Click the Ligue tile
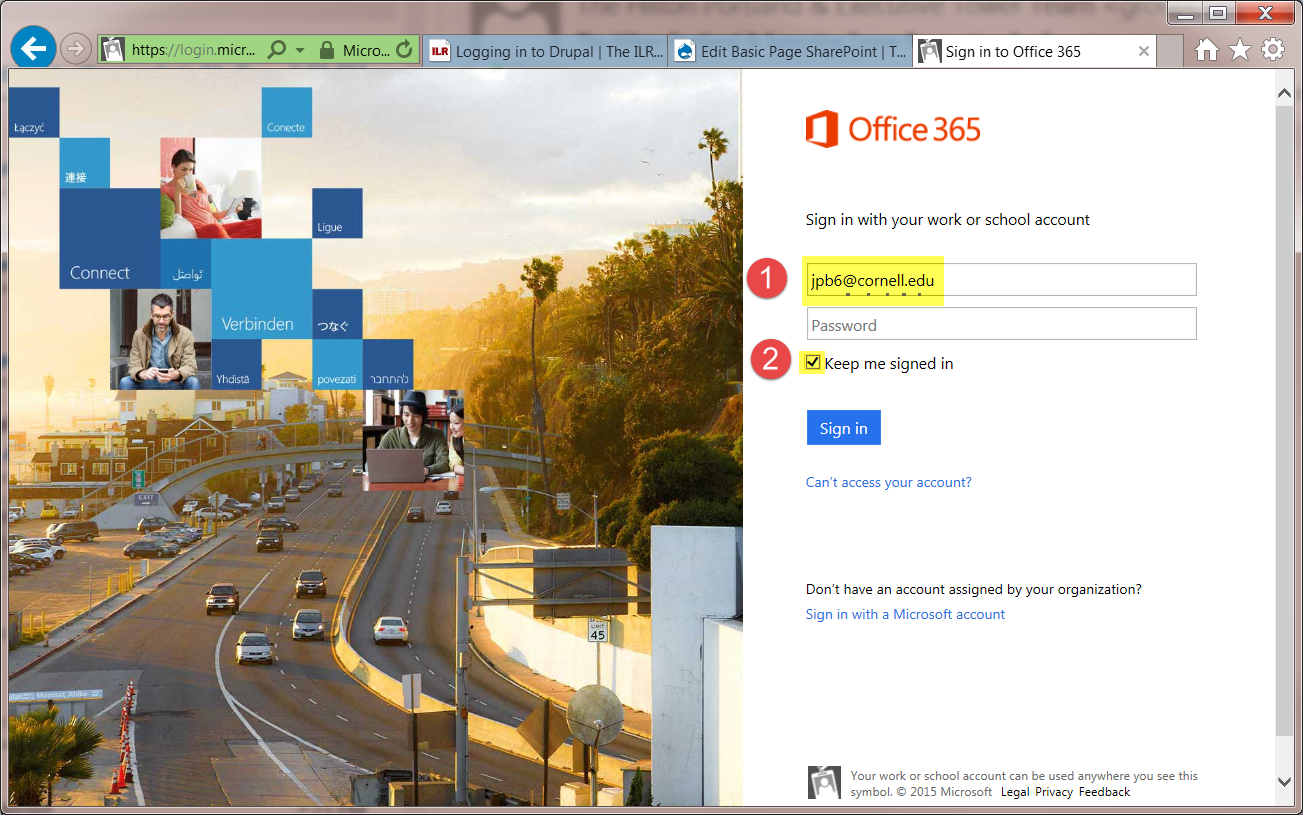The height and width of the screenshot is (815, 1303). point(337,213)
